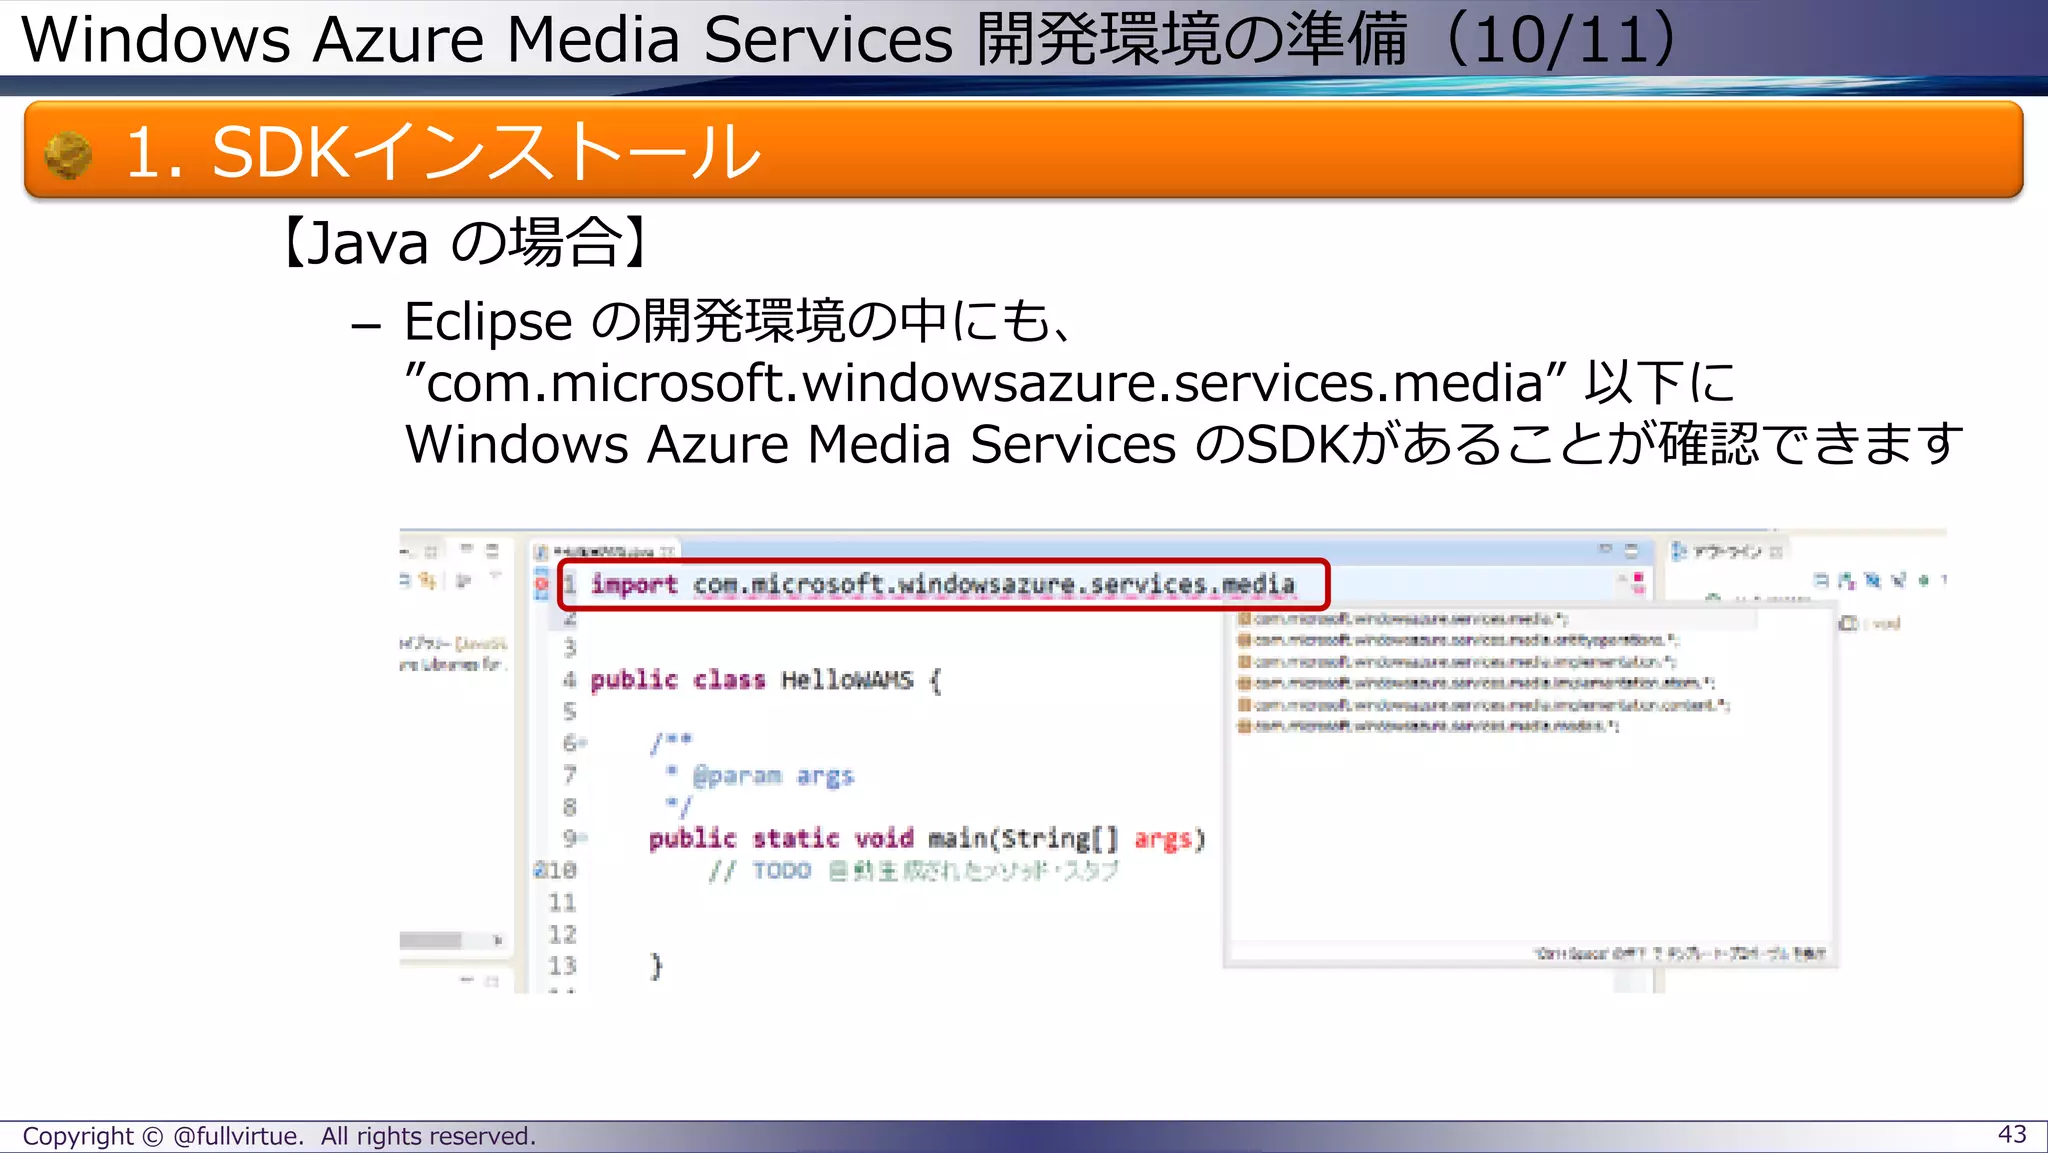Select the 'Libraries for' entry in left tree
Viewport: 2048px width, 1153px height.
tap(453, 664)
